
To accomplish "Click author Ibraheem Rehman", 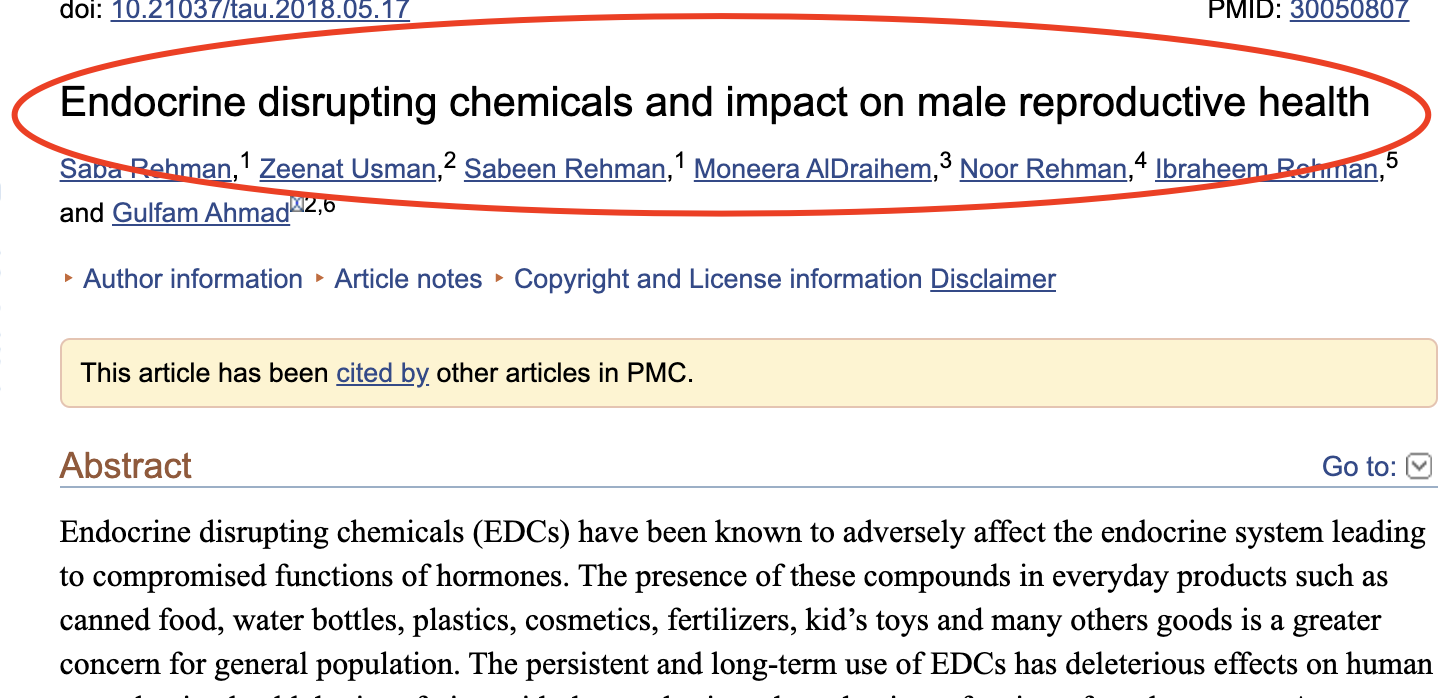I will pyautogui.click(x=1266, y=169).
